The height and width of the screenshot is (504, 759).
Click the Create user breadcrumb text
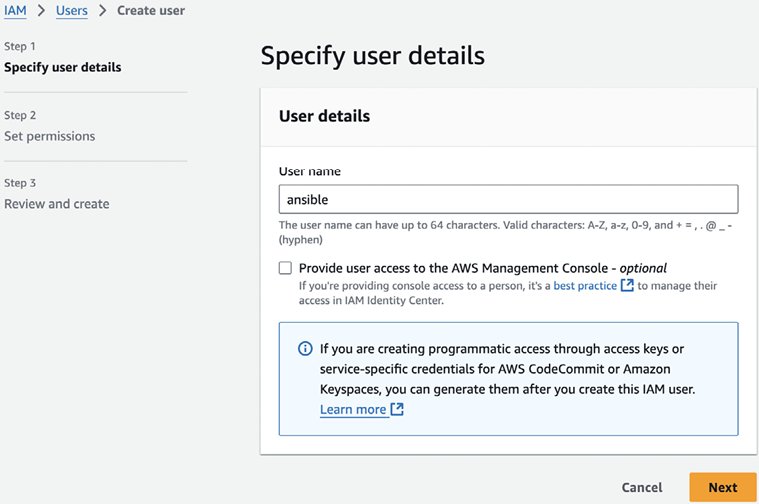pos(151,11)
